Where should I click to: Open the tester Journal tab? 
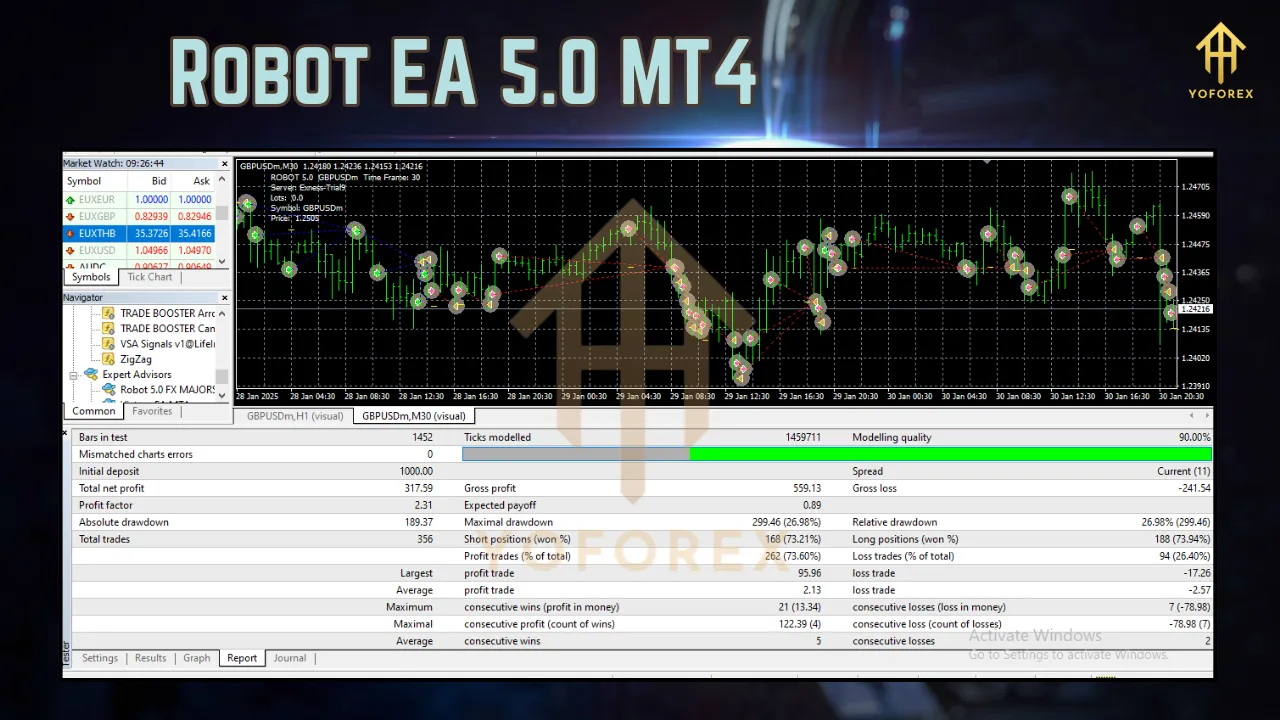(x=290, y=658)
